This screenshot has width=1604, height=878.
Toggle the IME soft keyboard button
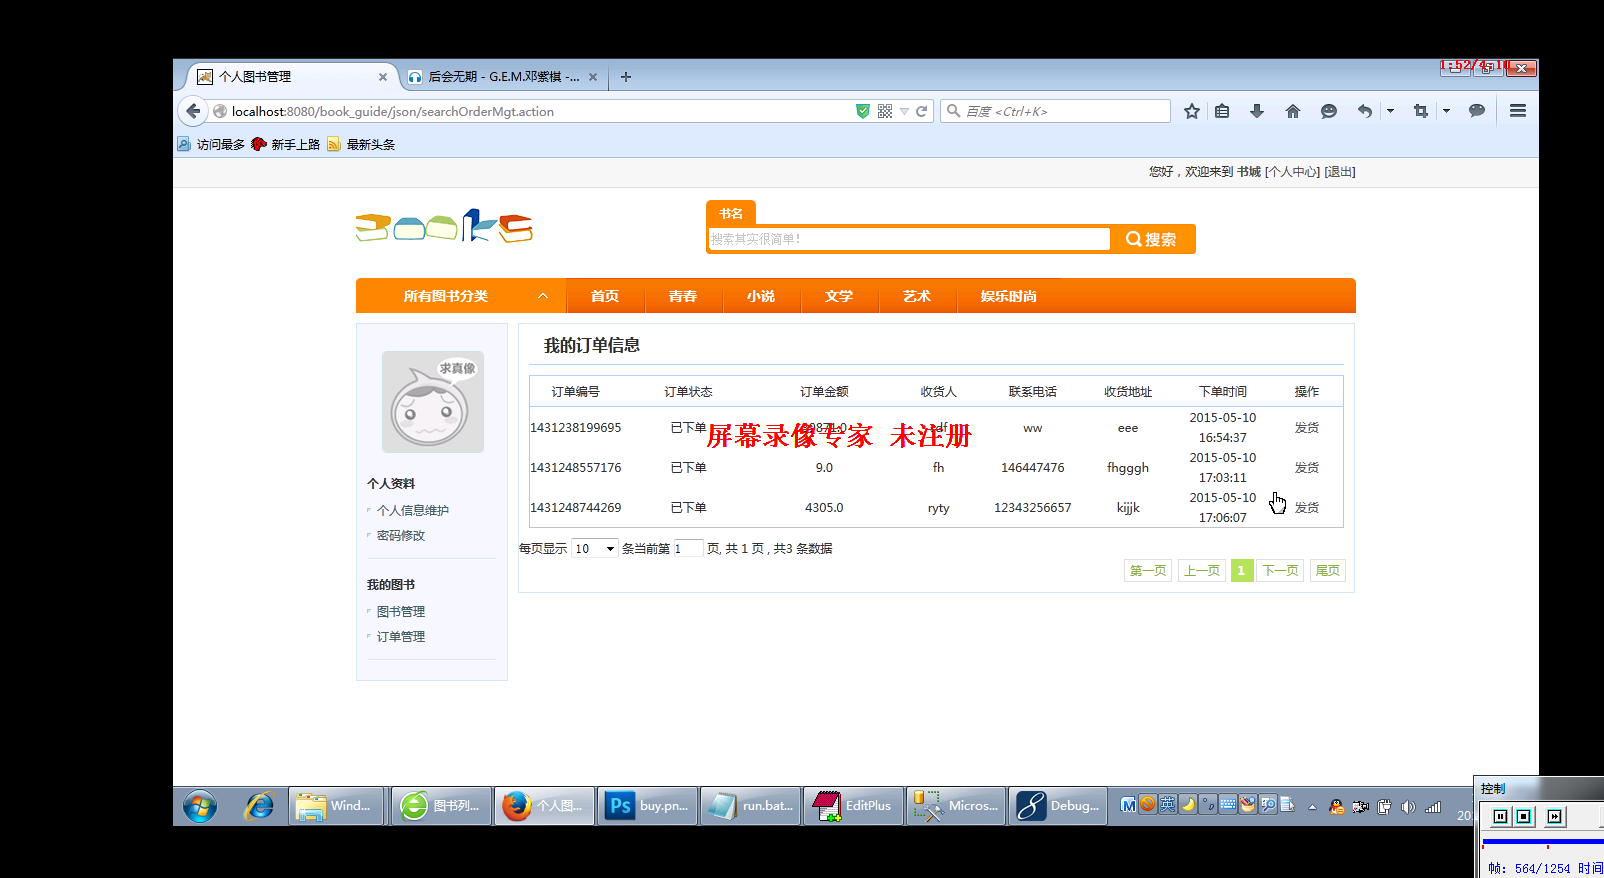[1228, 805]
